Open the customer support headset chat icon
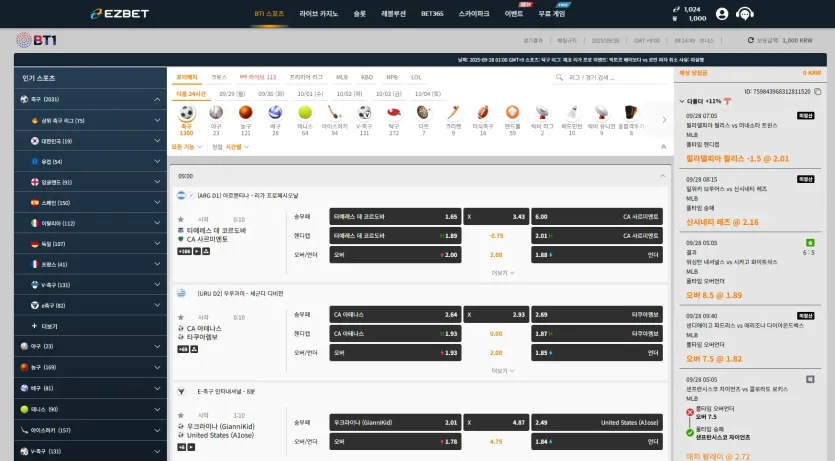835x461 pixels. 744,14
